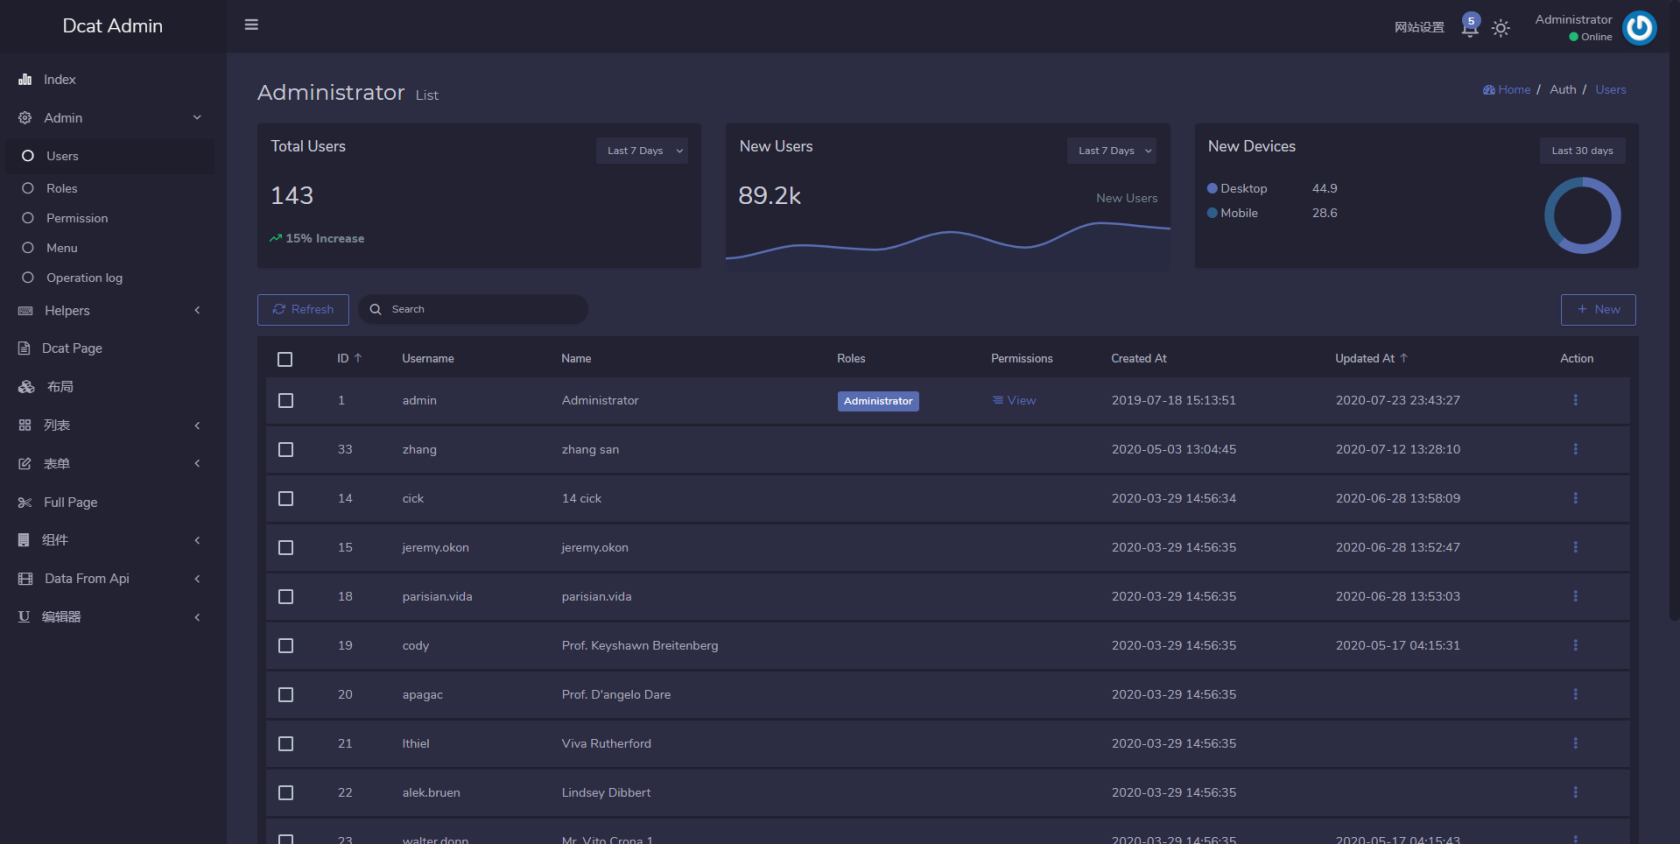Click the New Devices donut chart
Viewport: 1680px width, 844px height.
pos(1582,215)
